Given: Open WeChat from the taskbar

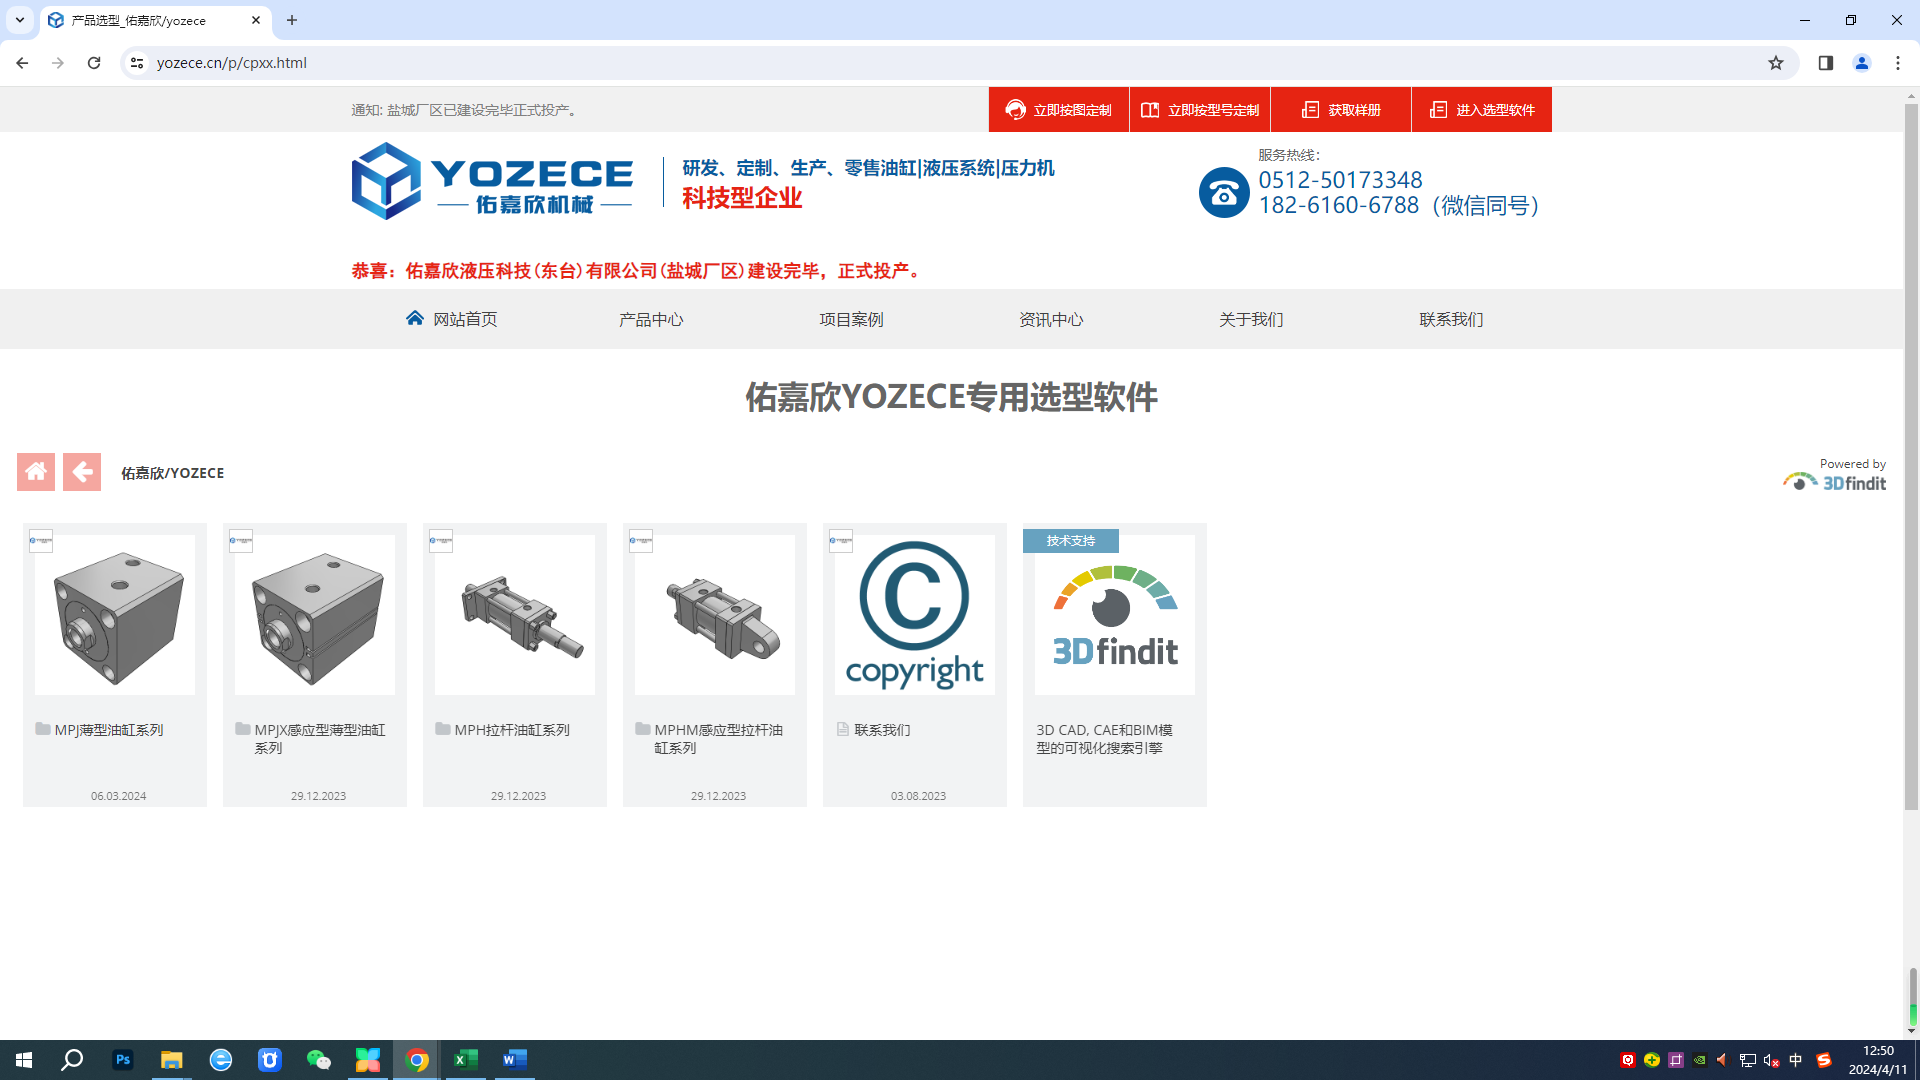Looking at the screenshot, I should tap(319, 1060).
